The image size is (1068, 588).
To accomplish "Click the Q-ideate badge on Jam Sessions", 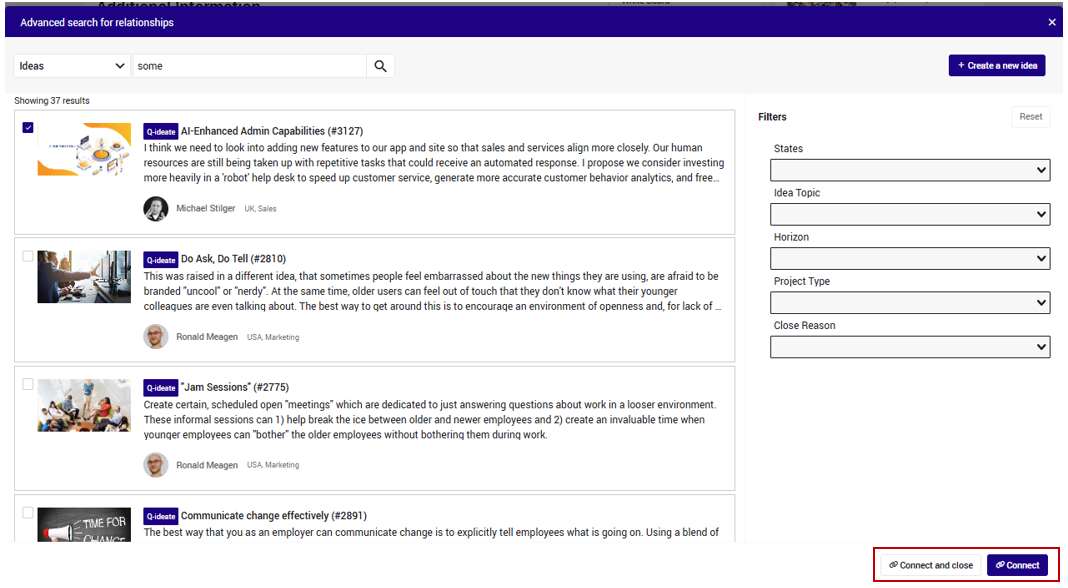I will (x=161, y=388).
